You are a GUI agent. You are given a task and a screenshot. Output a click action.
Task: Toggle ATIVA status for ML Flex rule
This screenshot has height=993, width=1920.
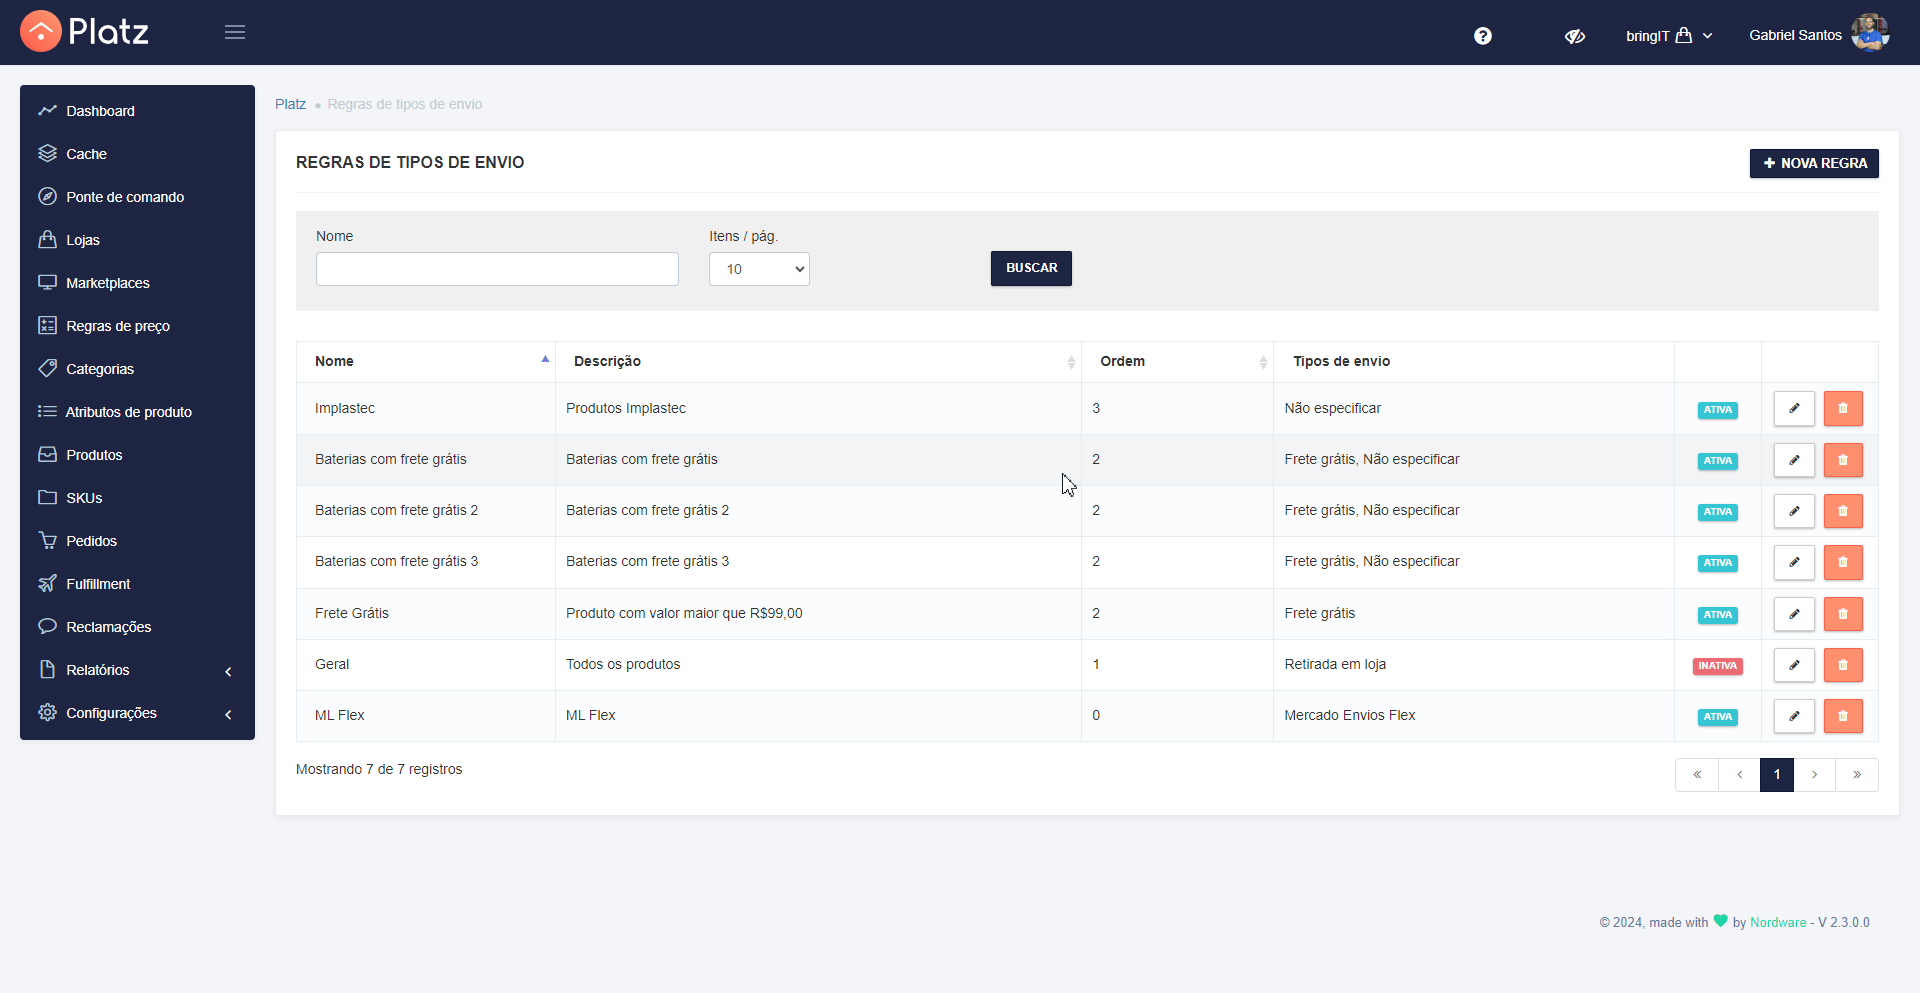[x=1717, y=717]
